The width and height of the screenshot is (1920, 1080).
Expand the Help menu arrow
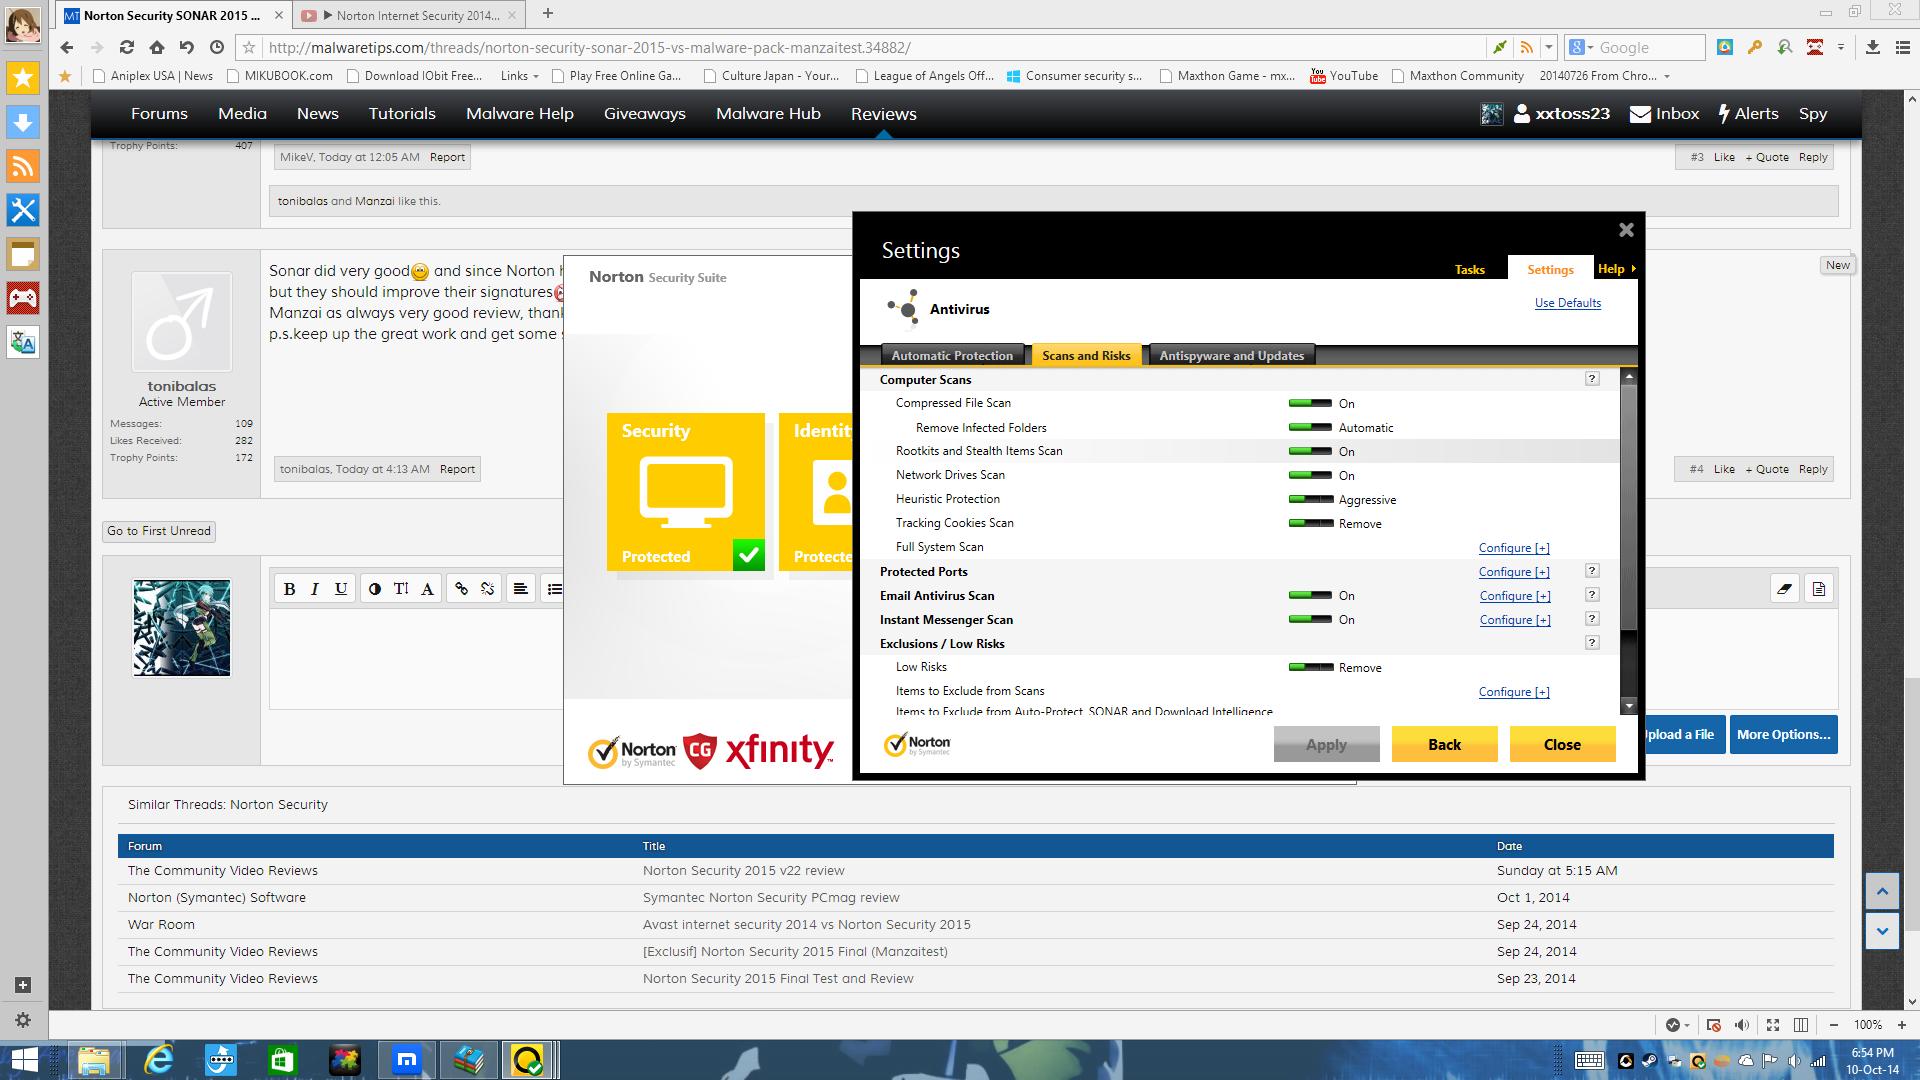click(1633, 269)
